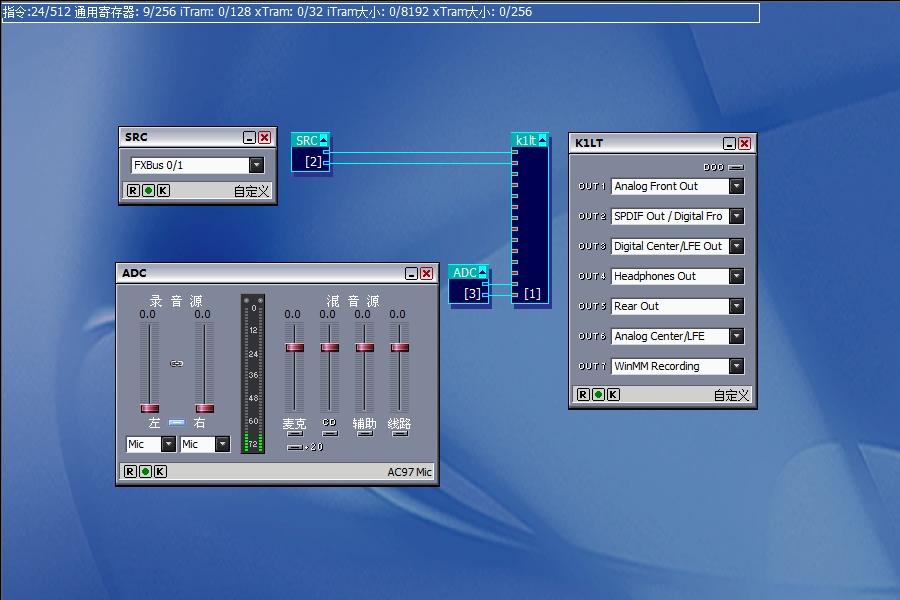Open the OUT 7 WinMM Recording dropdown
The width and height of the screenshot is (900, 600).
[736, 366]
